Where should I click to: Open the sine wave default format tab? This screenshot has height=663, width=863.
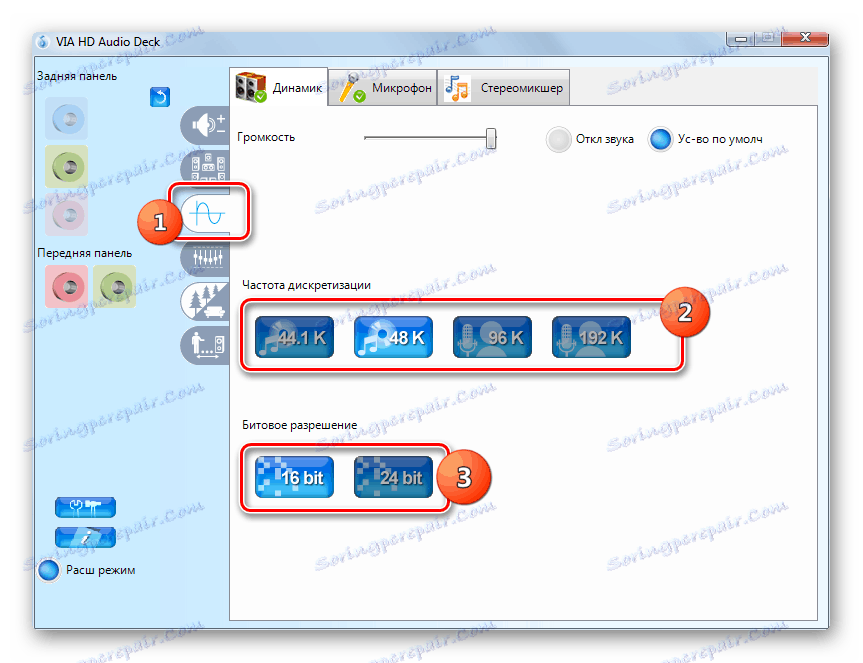coord(205,213)
